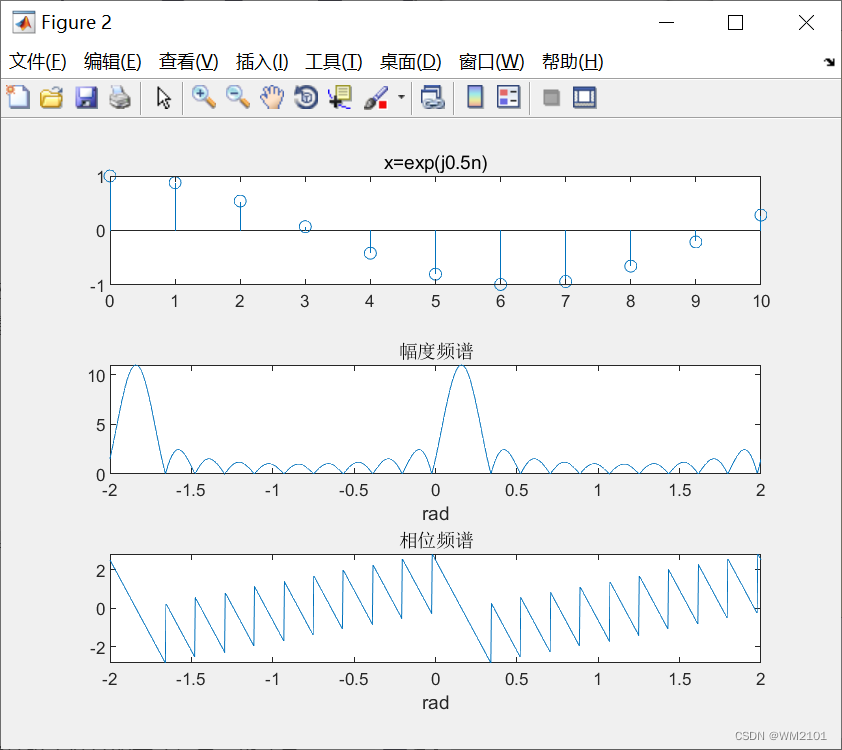Click the title x=exp(j0.5n)

435,163
